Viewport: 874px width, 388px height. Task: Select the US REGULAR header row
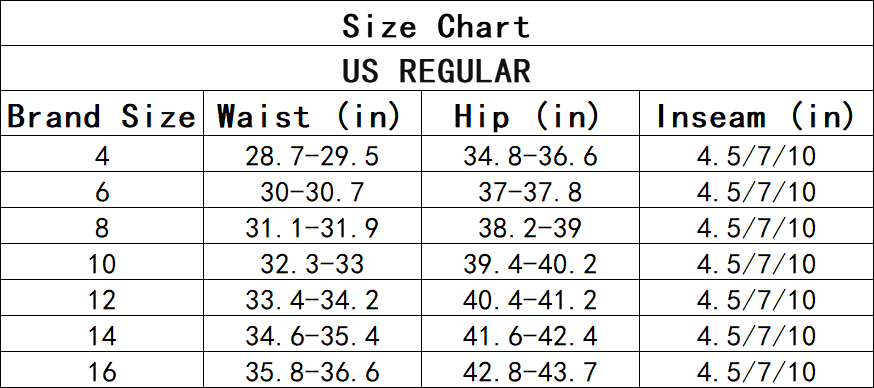click(x=436, y=69)
